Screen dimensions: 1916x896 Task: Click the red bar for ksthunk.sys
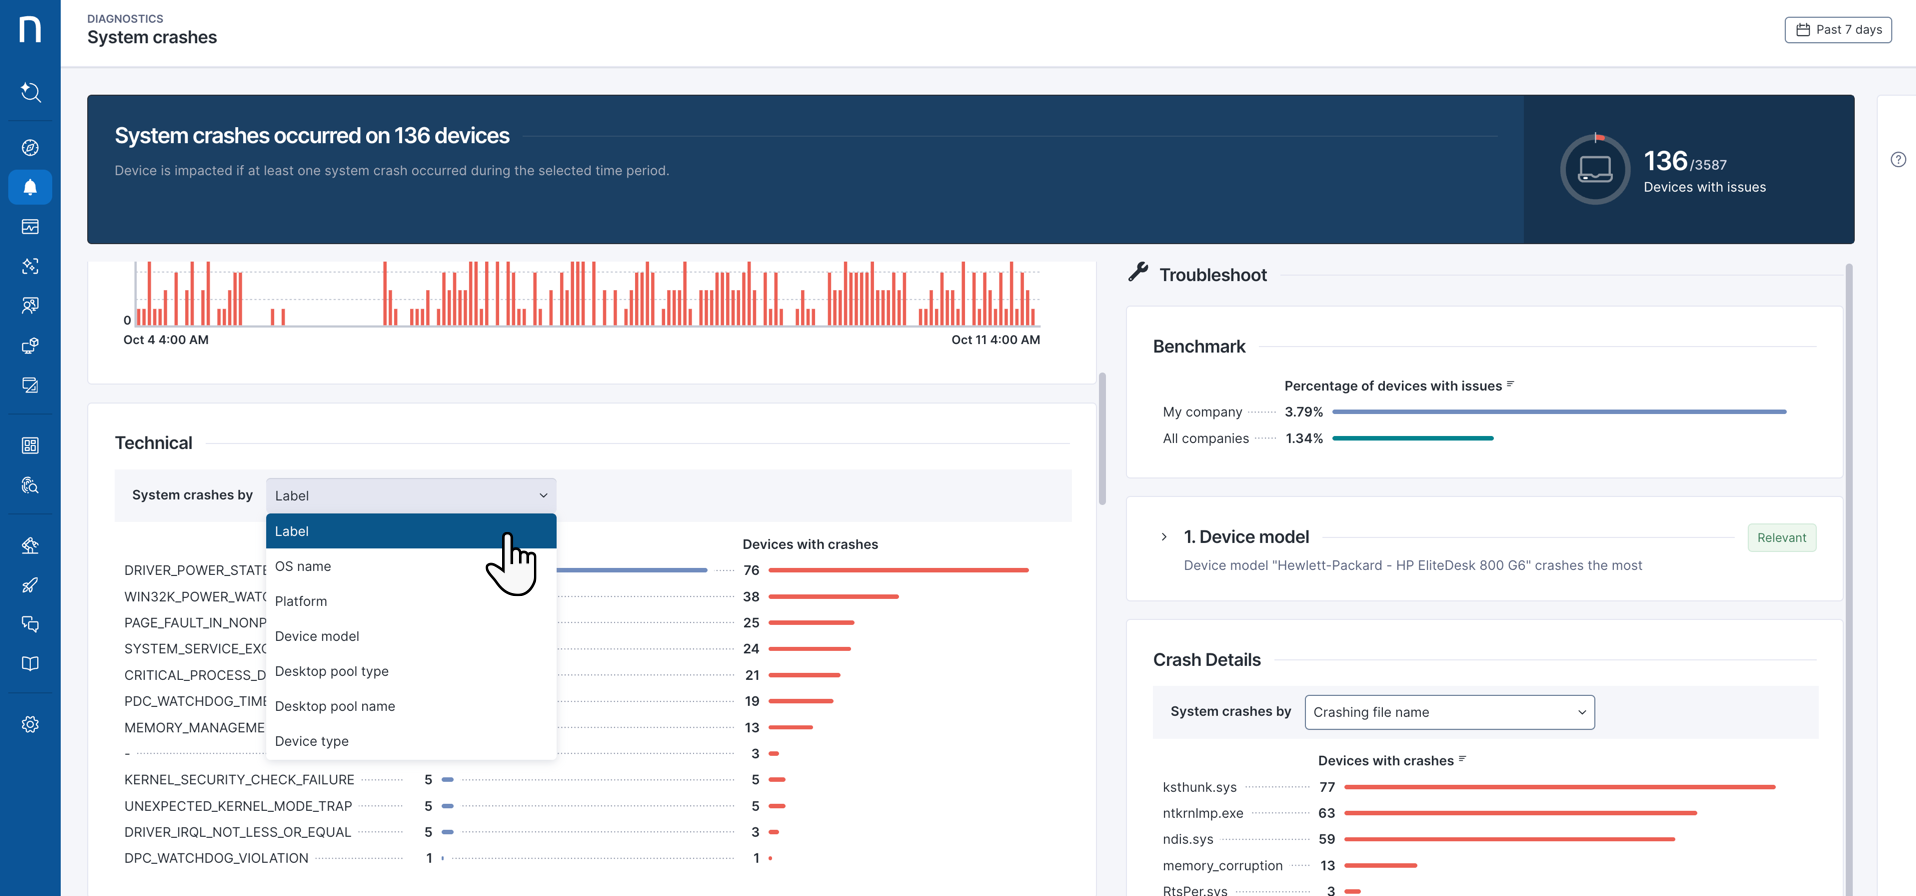tap(1559, 787)
